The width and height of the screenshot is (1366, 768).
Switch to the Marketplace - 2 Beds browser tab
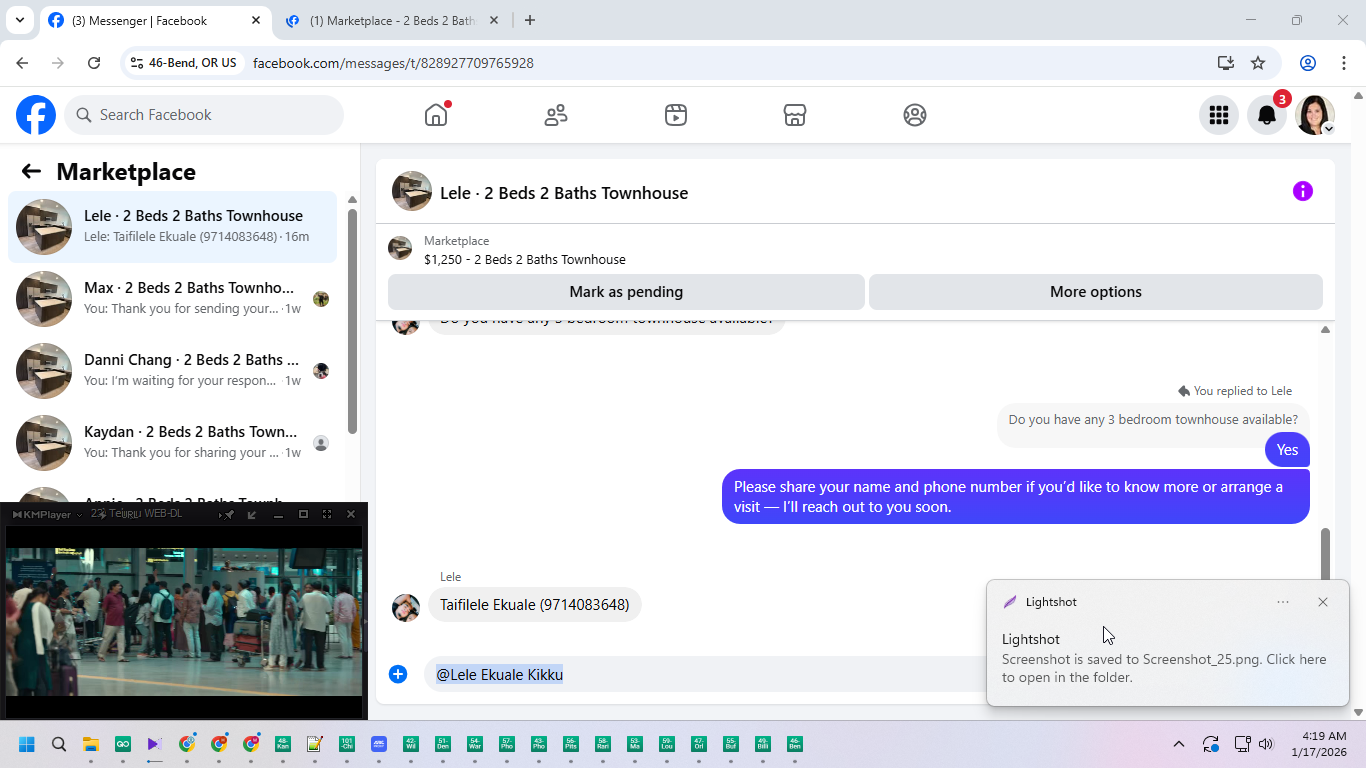click(392, 20)
